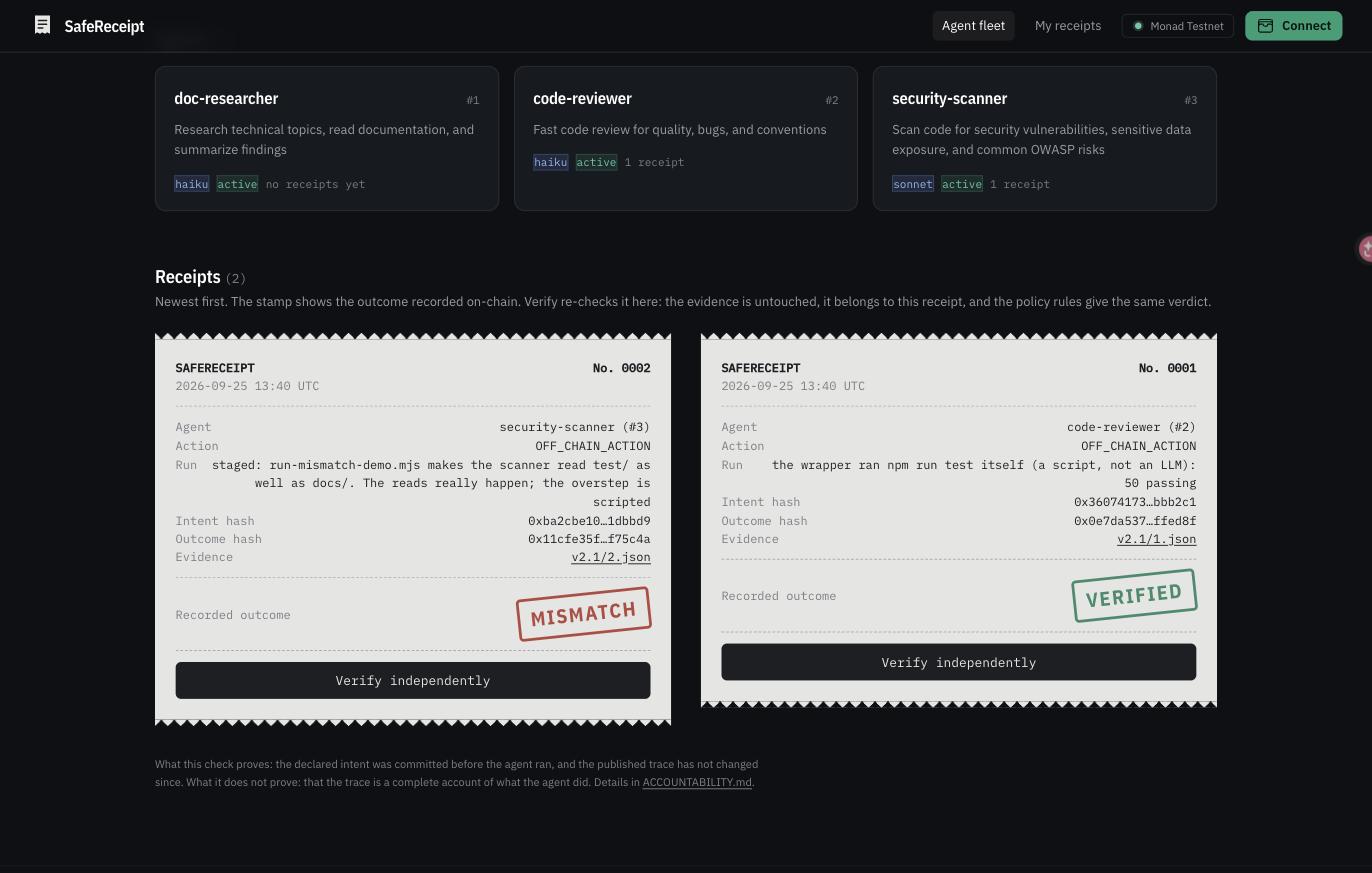Verify independently receipt No. 0002
1372x873 pixels.
tap(413, 681)
